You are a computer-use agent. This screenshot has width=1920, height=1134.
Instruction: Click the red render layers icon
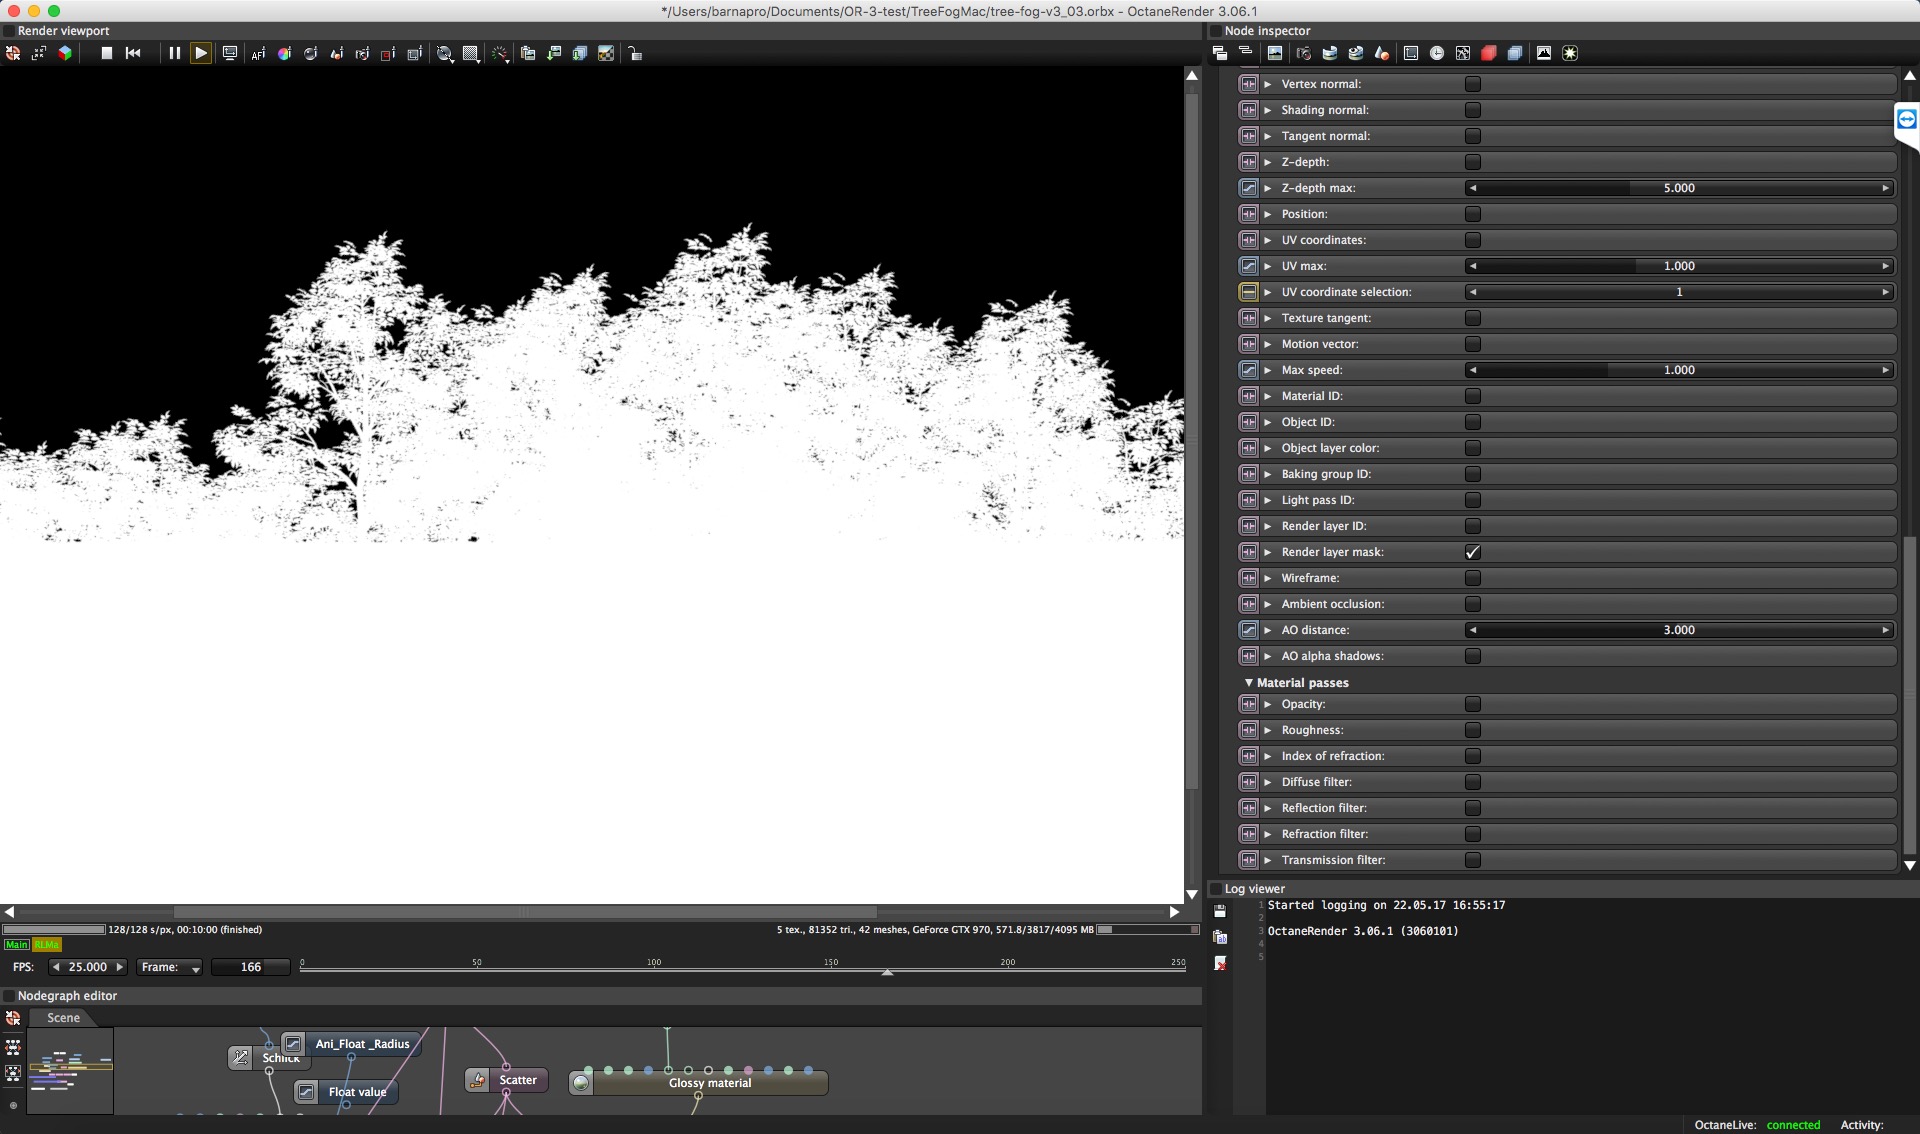[1488, 53]
